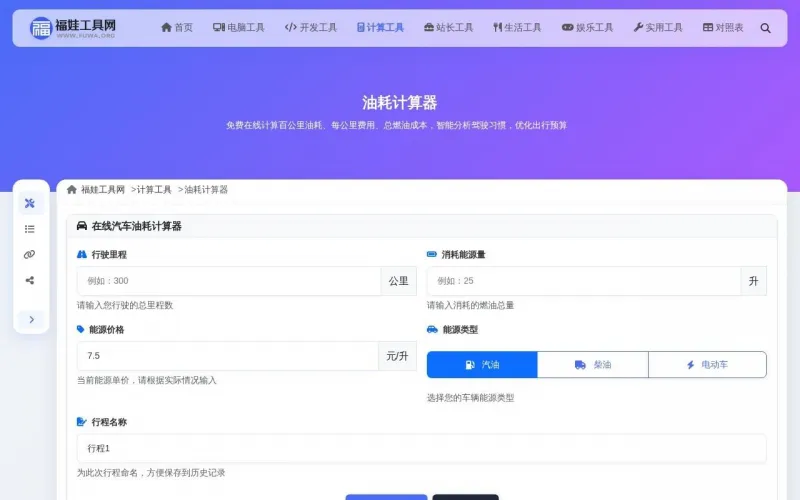Go to 福娃工具网 breadcrumb link
Image resolution: width=800 pixels, height=500 pixels.
(x=103, y=190)
